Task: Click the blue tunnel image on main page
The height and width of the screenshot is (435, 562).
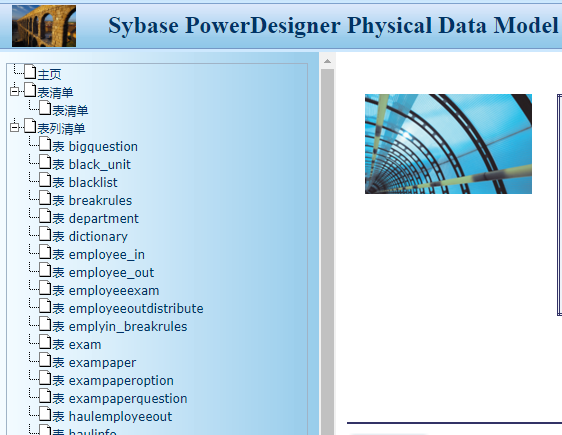Action: (448, 144)
